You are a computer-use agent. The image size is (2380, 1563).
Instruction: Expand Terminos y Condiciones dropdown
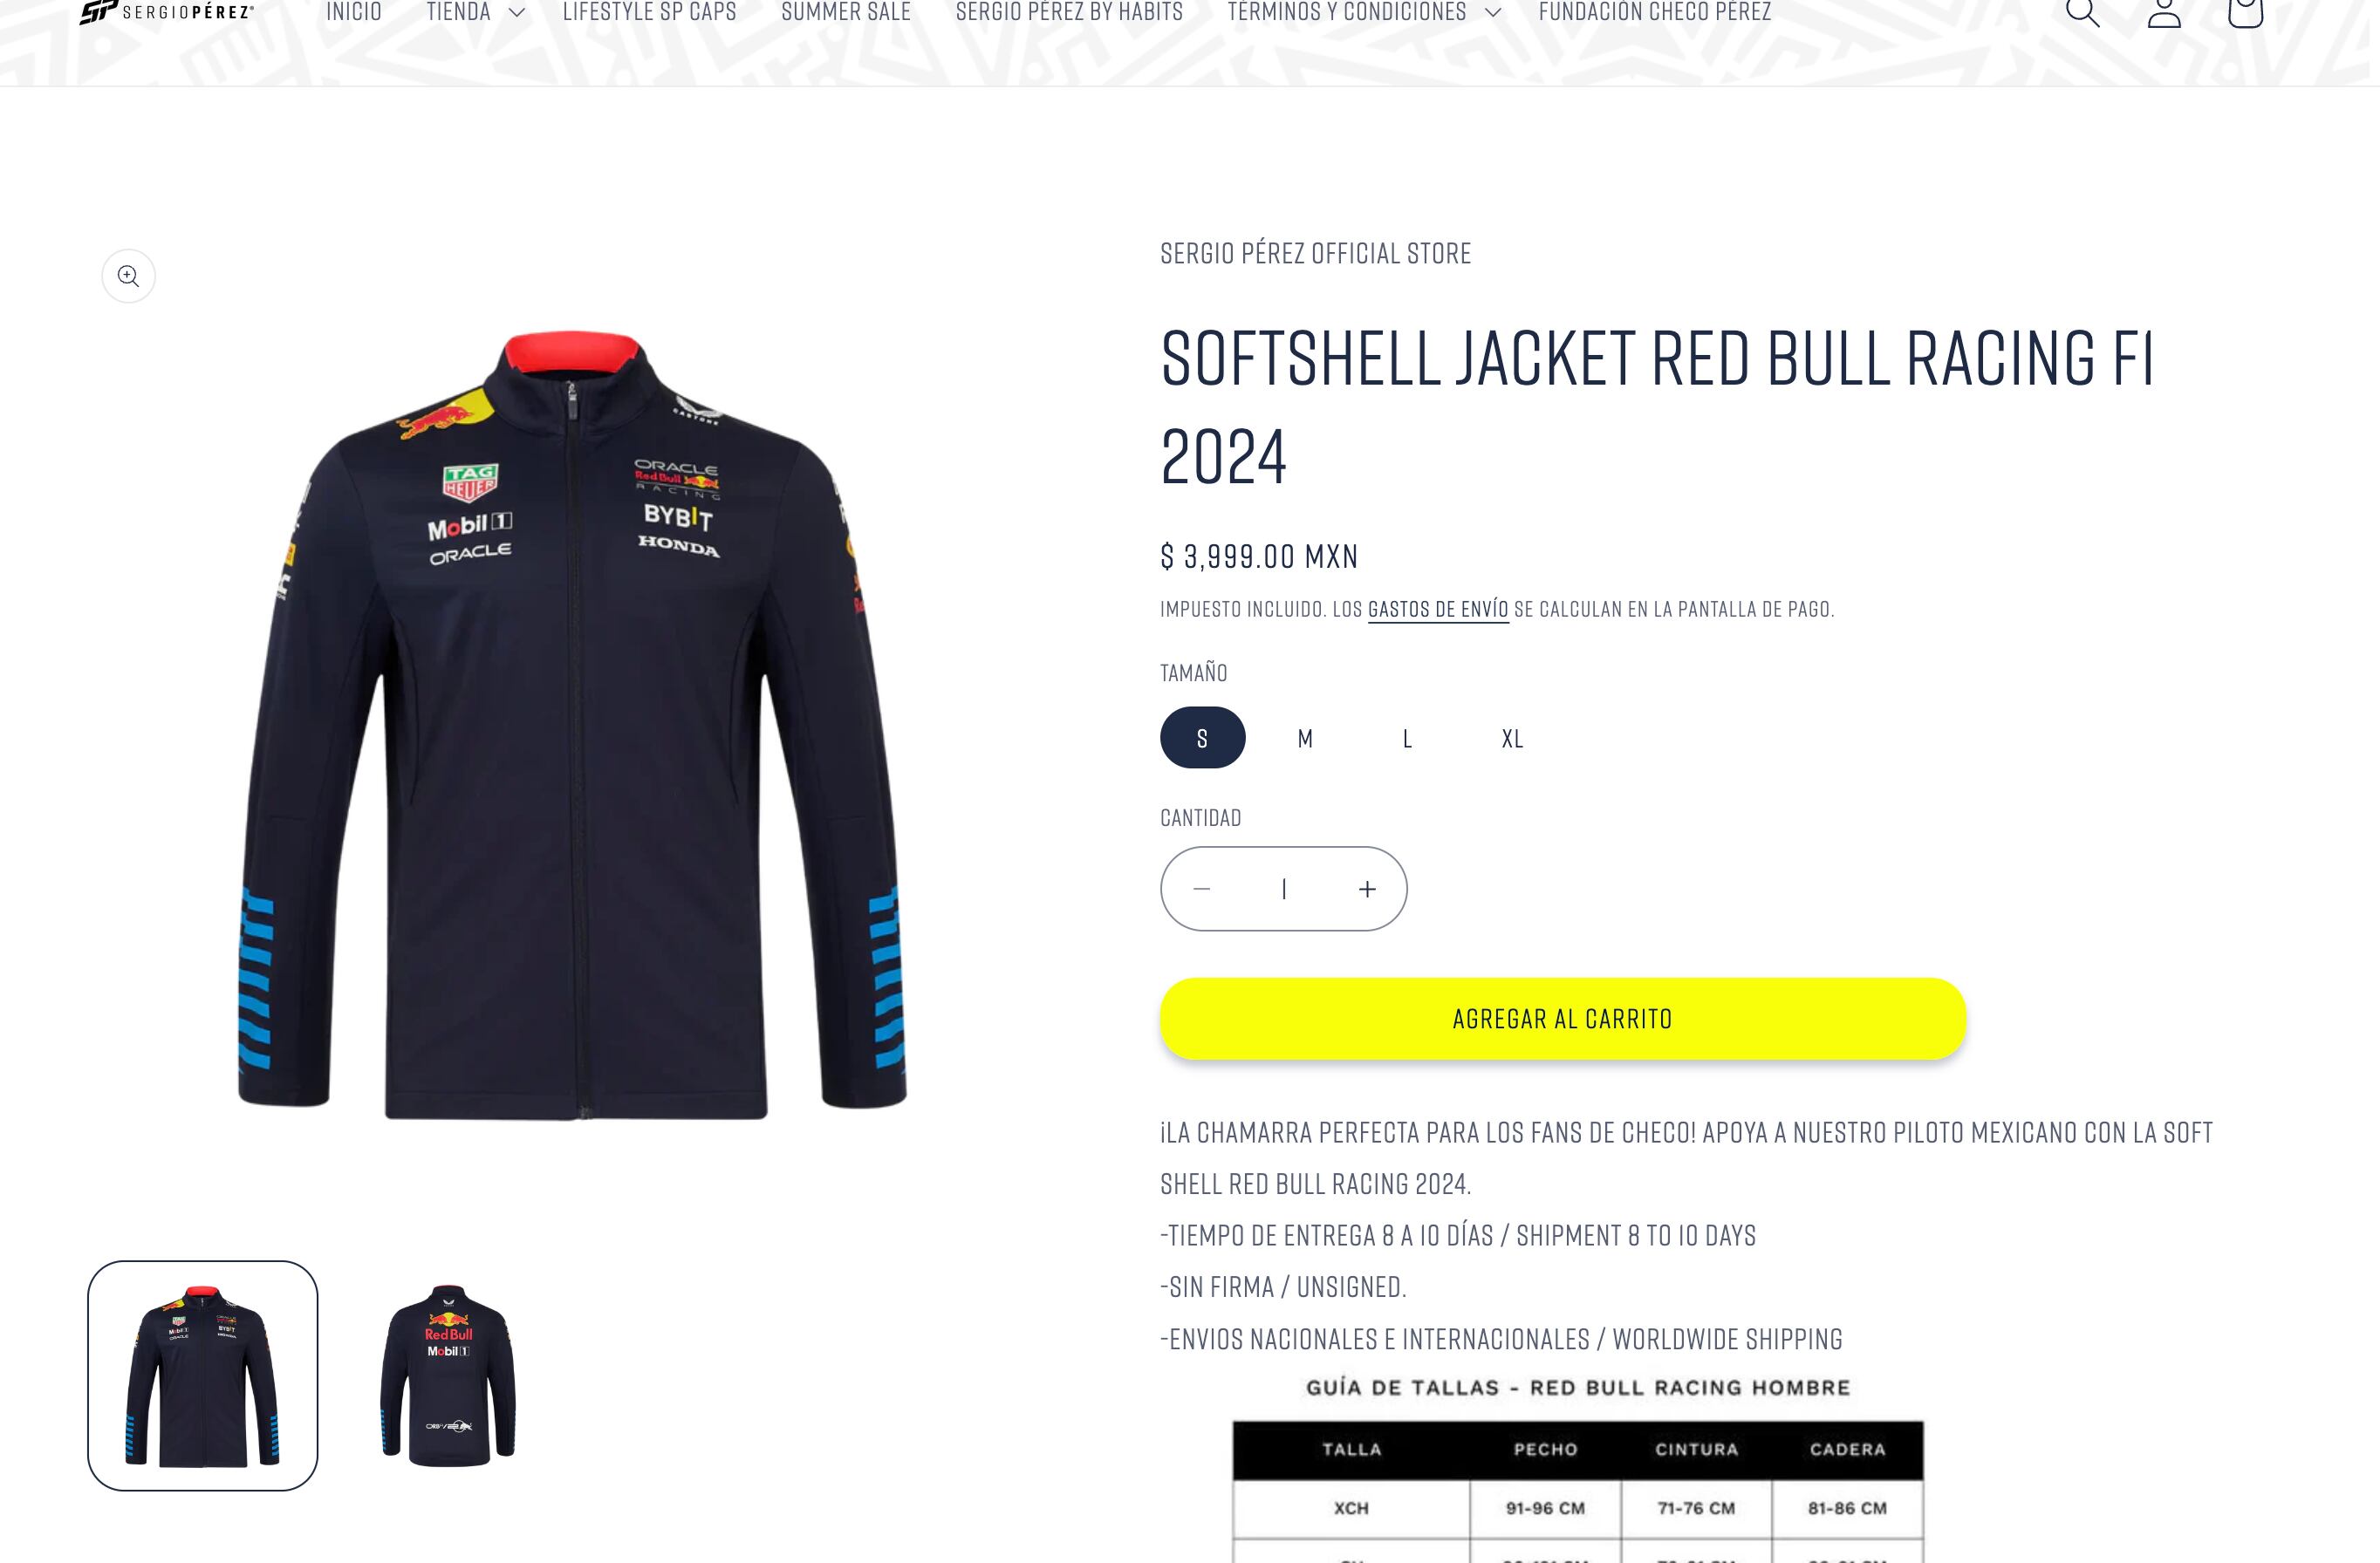click(x=1364, y=12)
